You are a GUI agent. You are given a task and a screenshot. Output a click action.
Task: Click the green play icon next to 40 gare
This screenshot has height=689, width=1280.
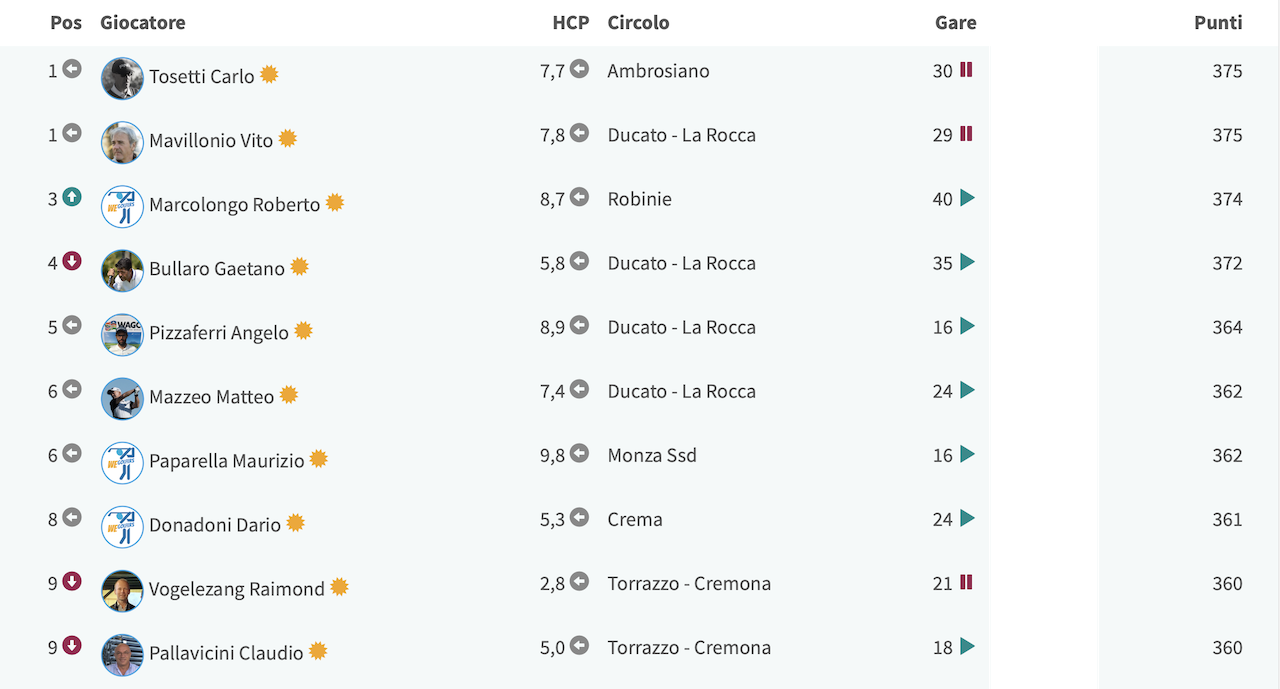[x=967, y=198]
